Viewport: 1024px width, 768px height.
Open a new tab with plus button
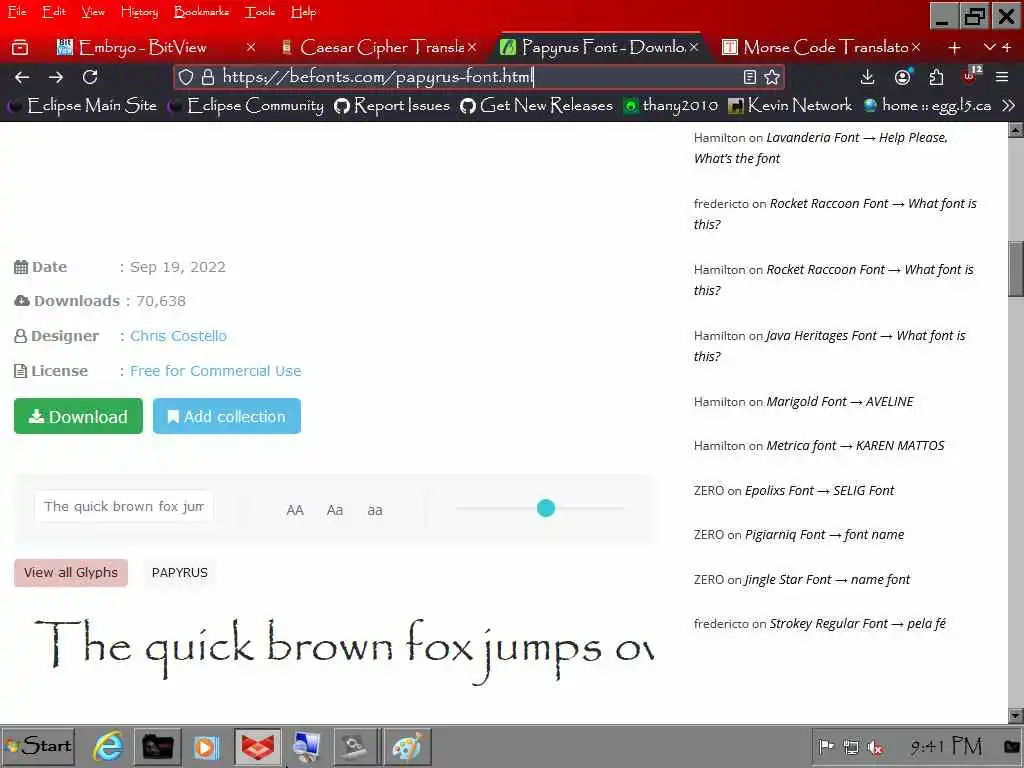[954, 47]
